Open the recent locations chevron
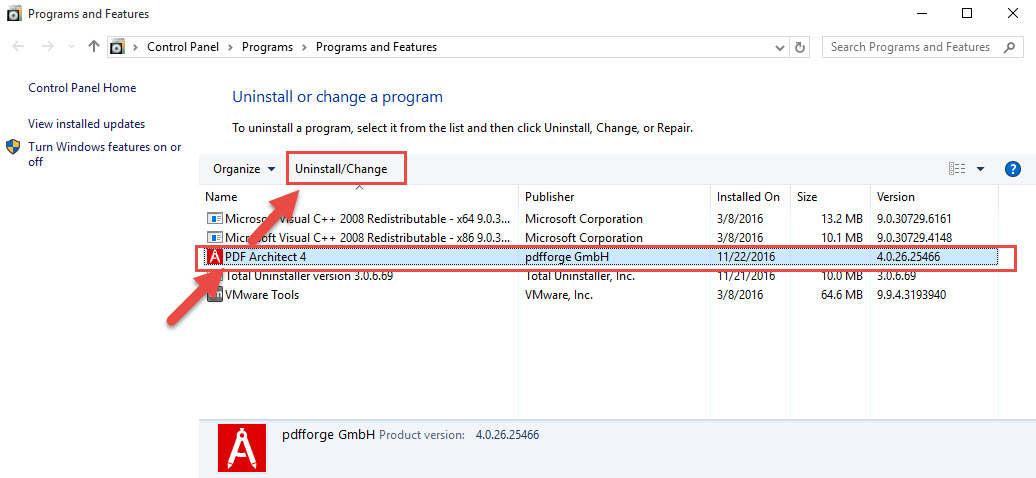The image size is (1036, 478). tap(71, 48)
